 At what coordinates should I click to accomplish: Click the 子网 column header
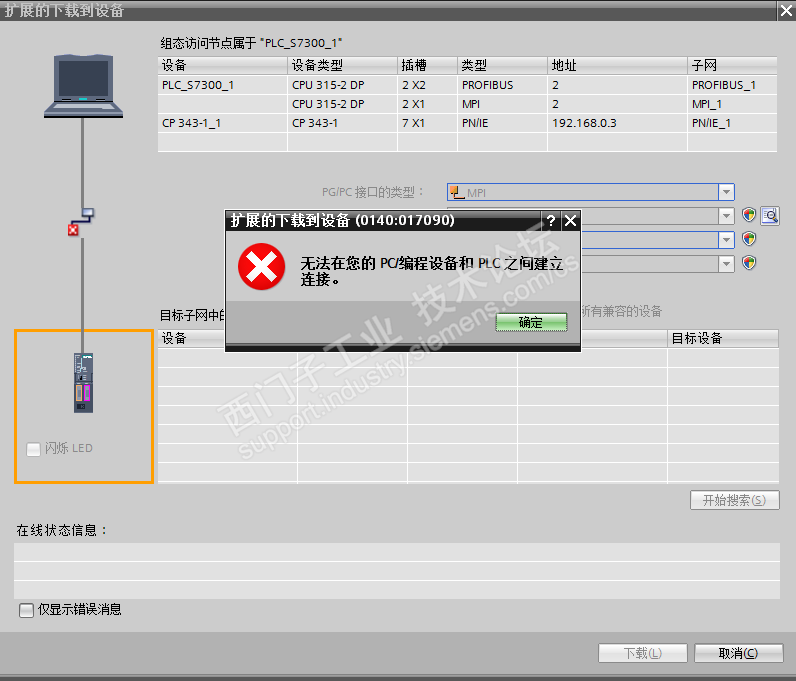(x=732, y=66)
